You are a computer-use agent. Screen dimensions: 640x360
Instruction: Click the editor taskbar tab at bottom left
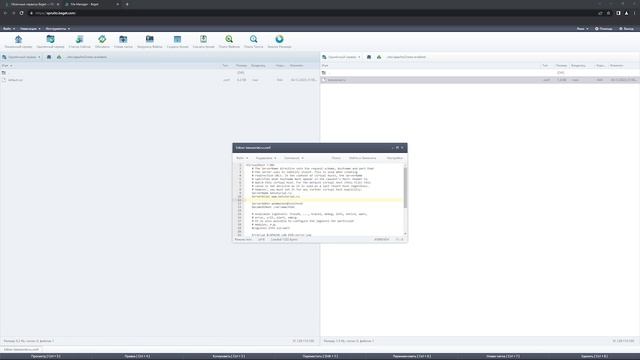click(21, 349)
